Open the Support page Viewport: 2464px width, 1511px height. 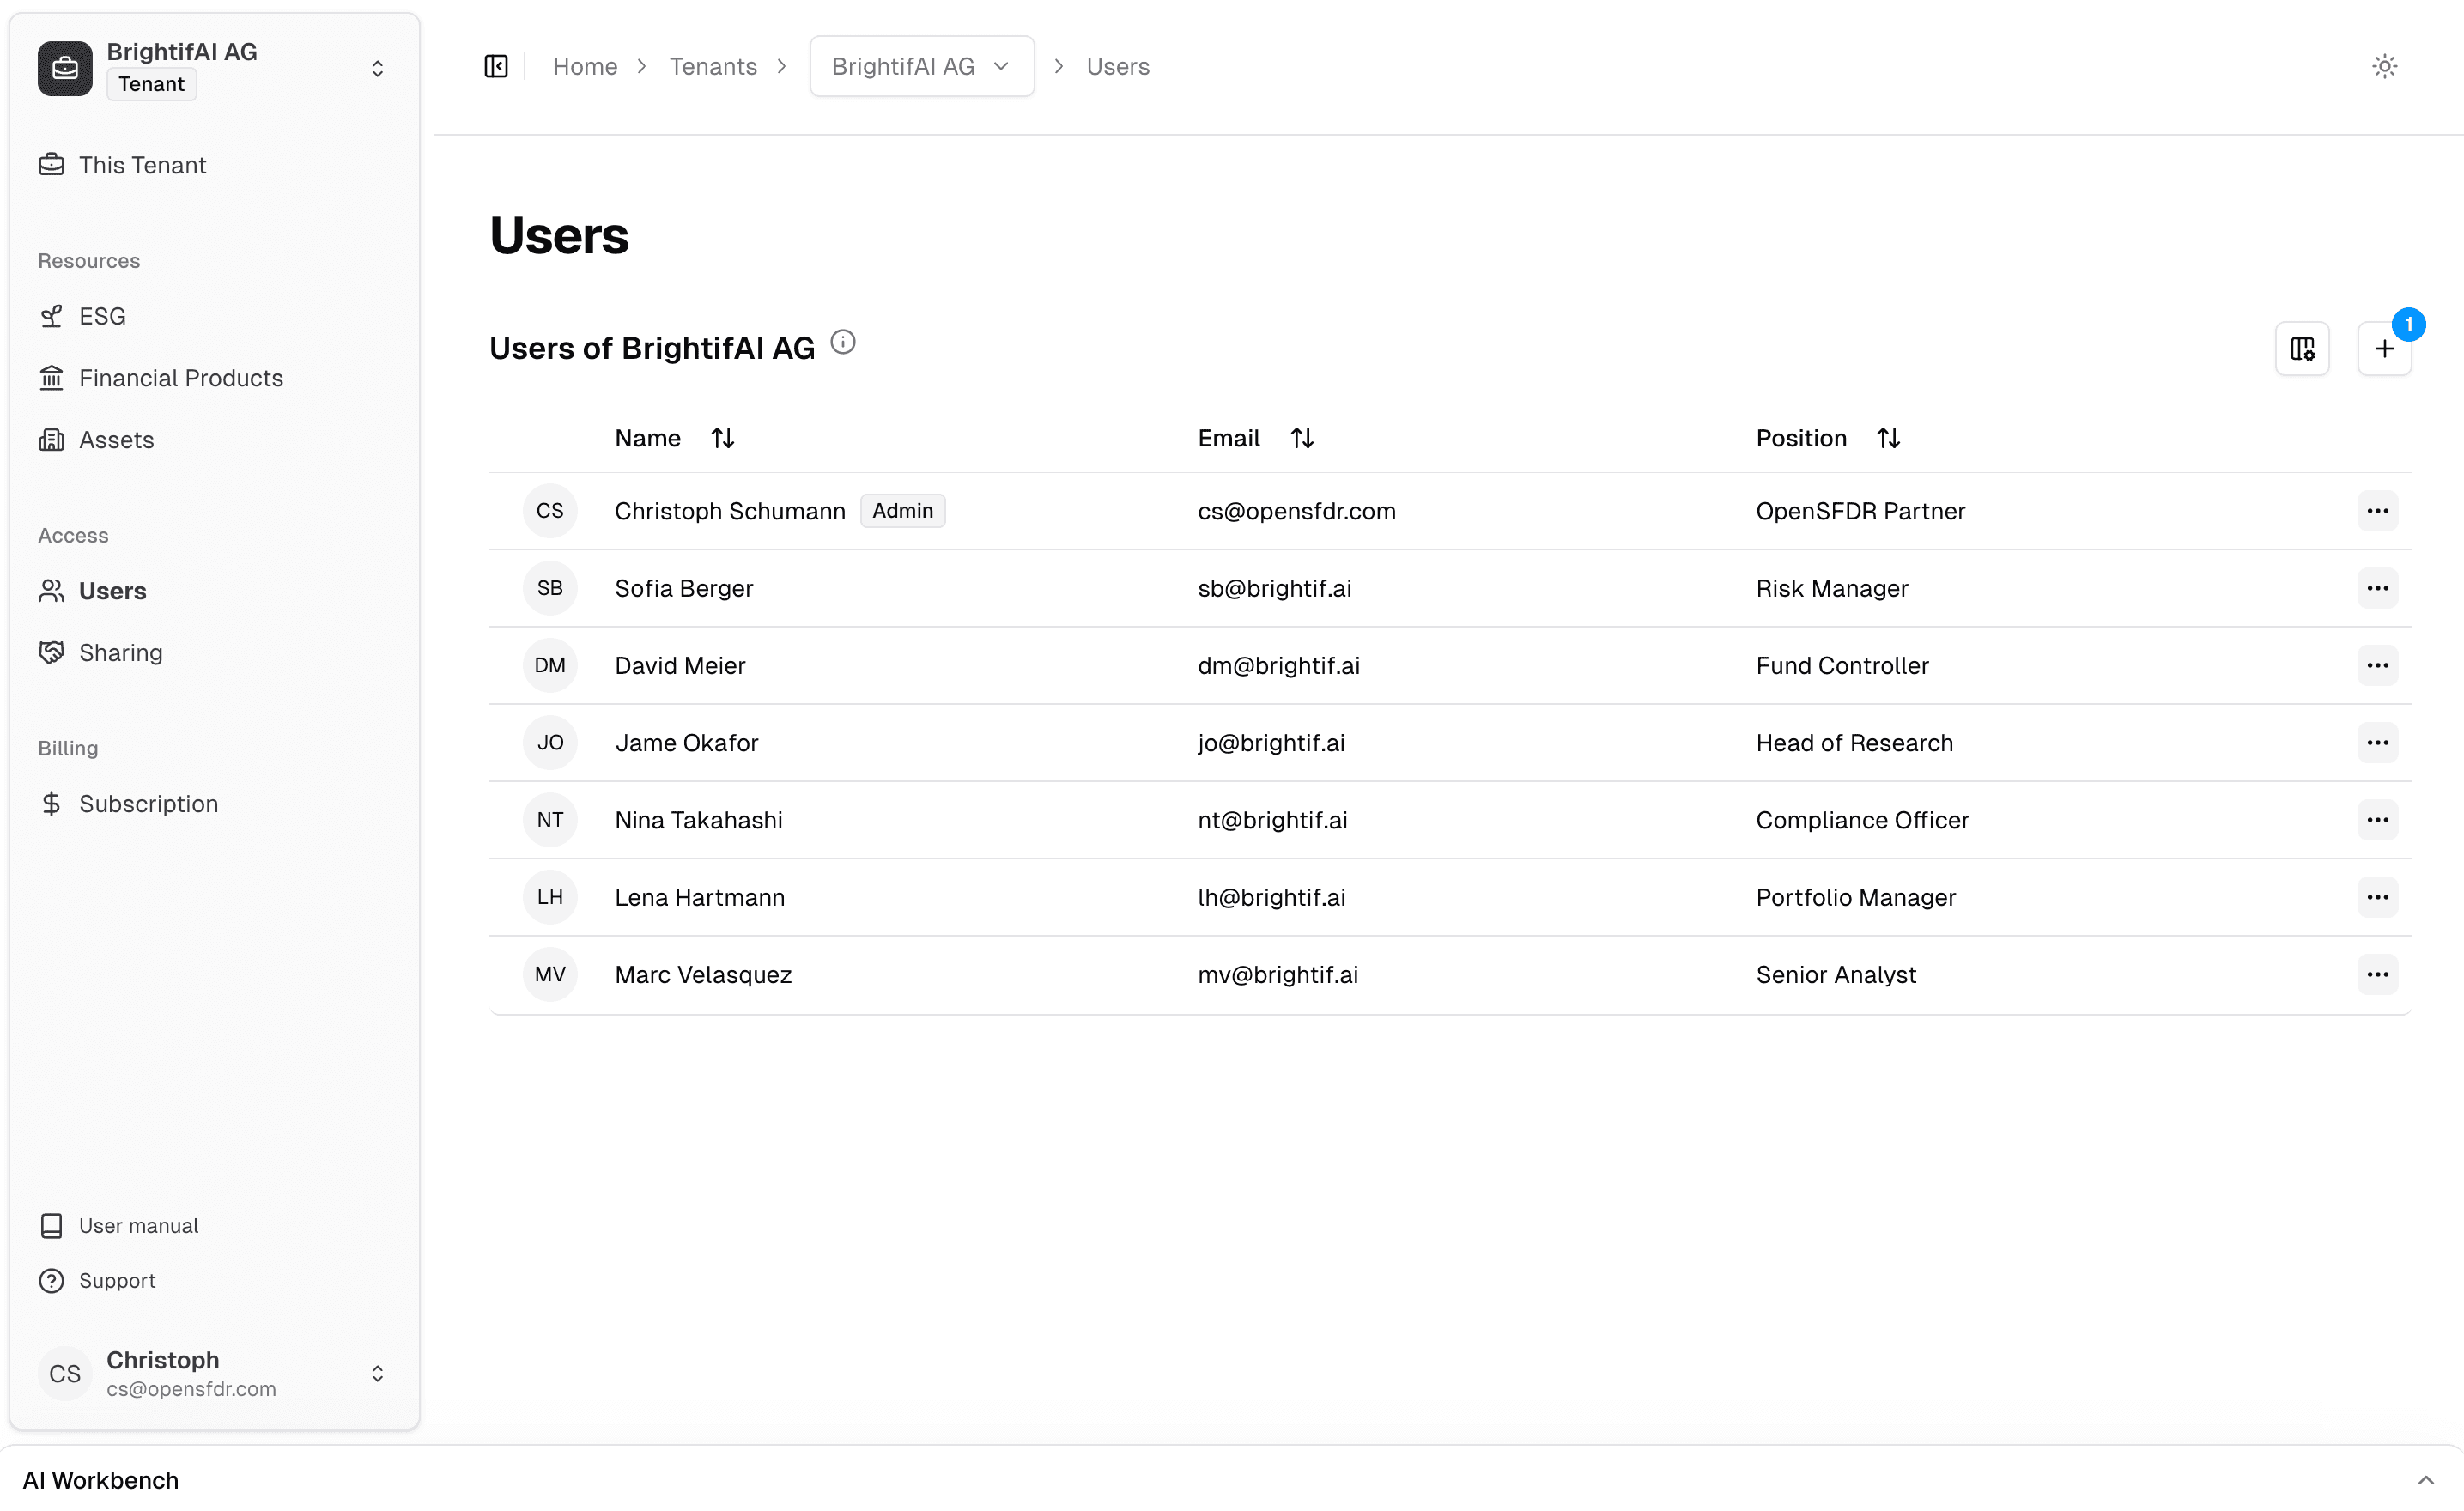tap(117, 1280)
